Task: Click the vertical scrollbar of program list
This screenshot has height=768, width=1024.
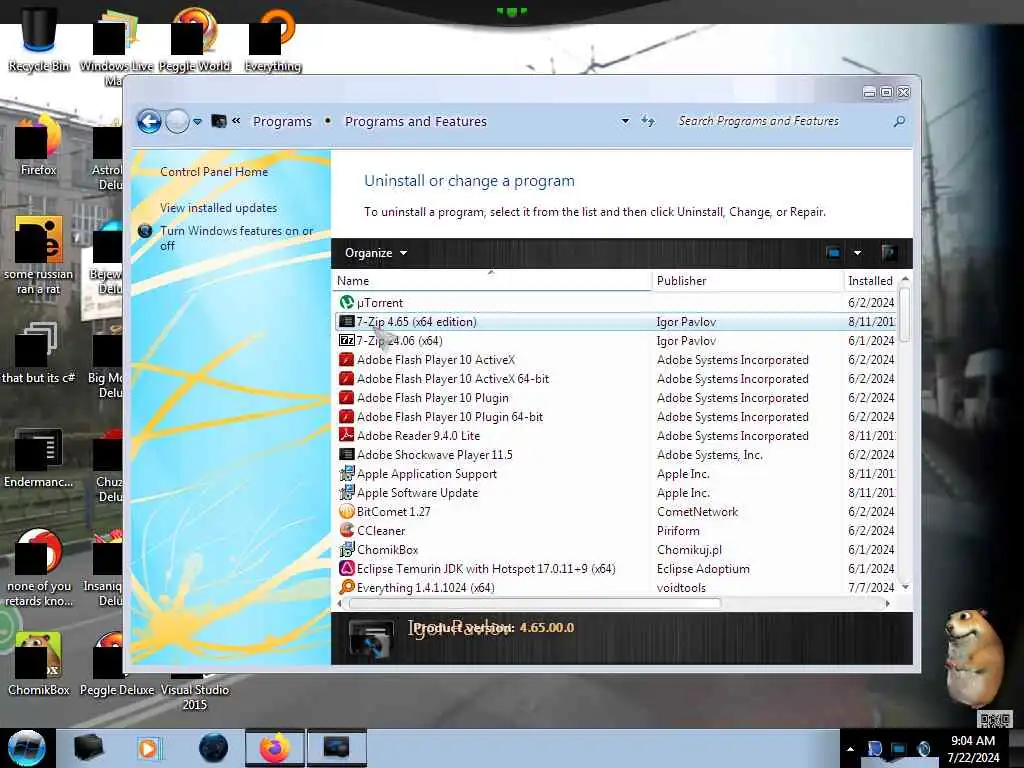Action: tap(904, 315)
